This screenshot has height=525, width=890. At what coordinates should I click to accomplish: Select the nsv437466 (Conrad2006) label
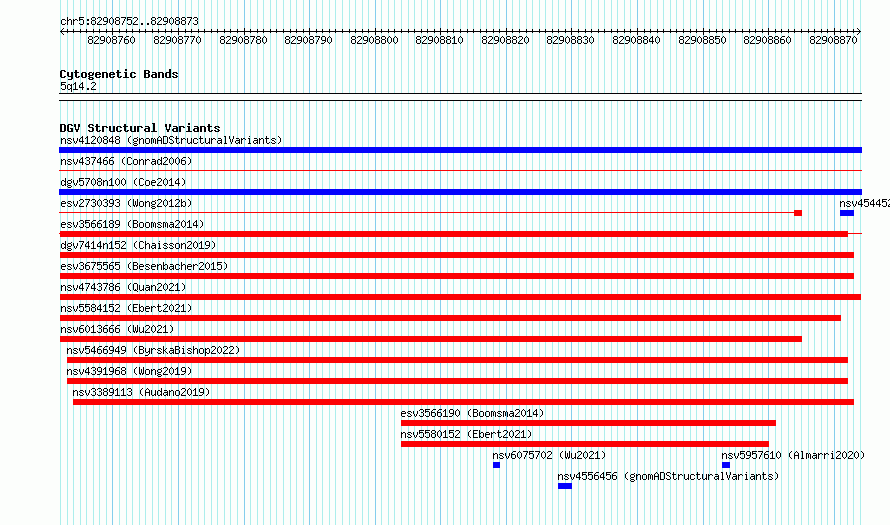click(x=126, y=161)
